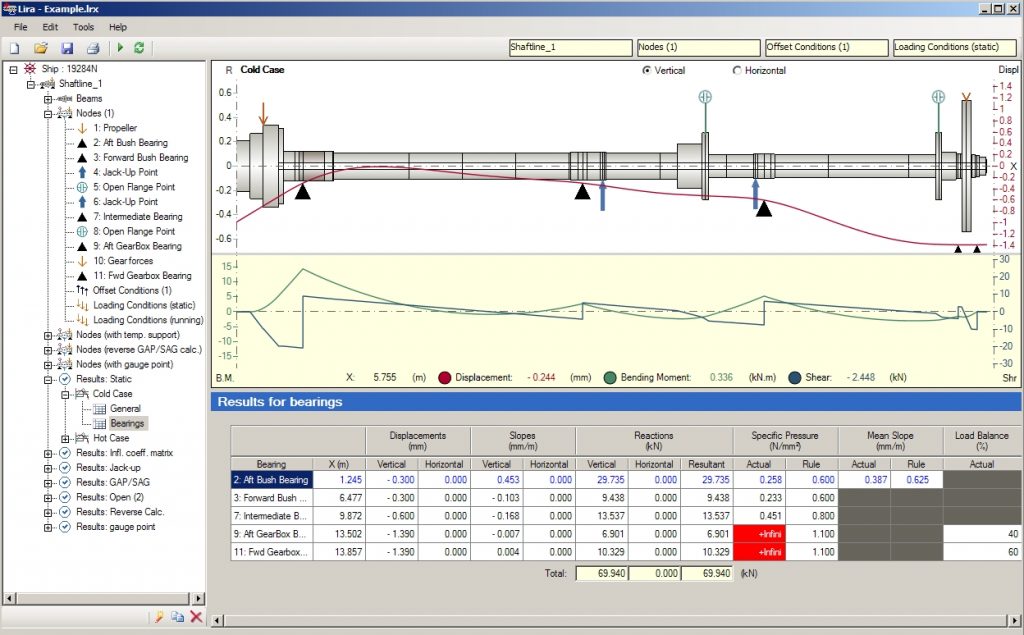Enable the Nodes (1) radio field

698,47
